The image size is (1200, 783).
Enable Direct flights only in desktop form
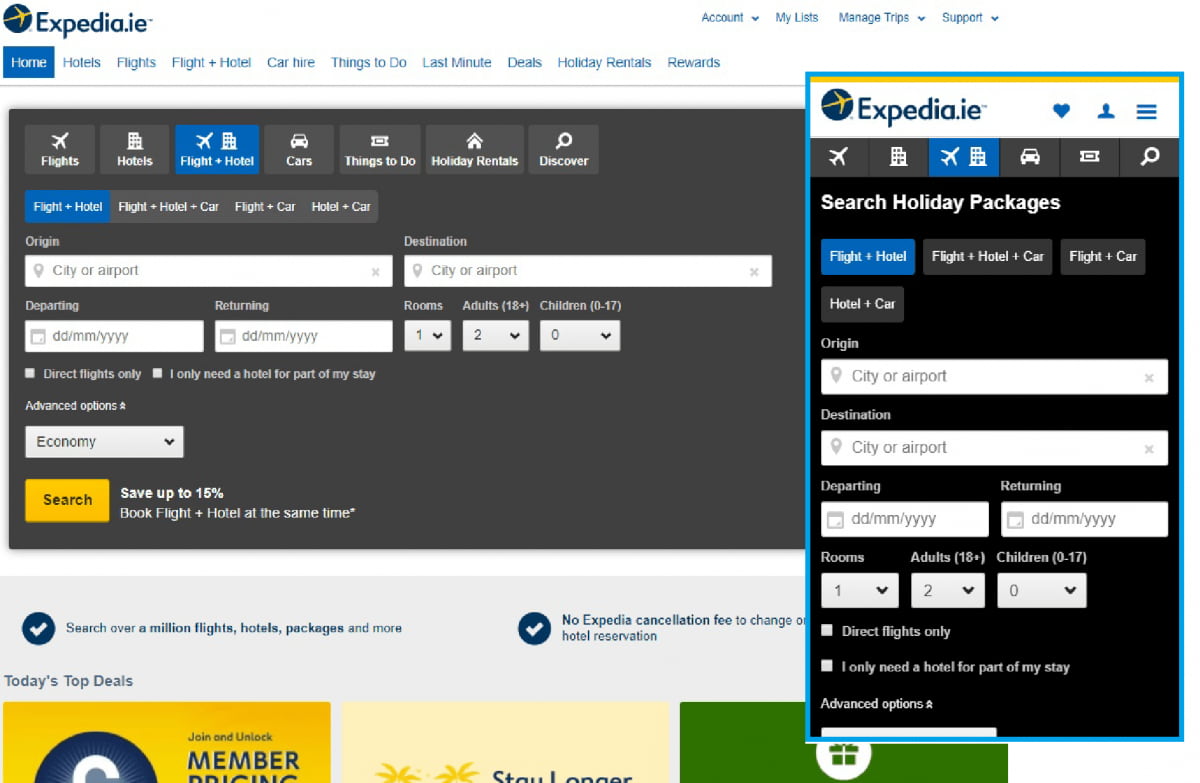pos(30,373)
